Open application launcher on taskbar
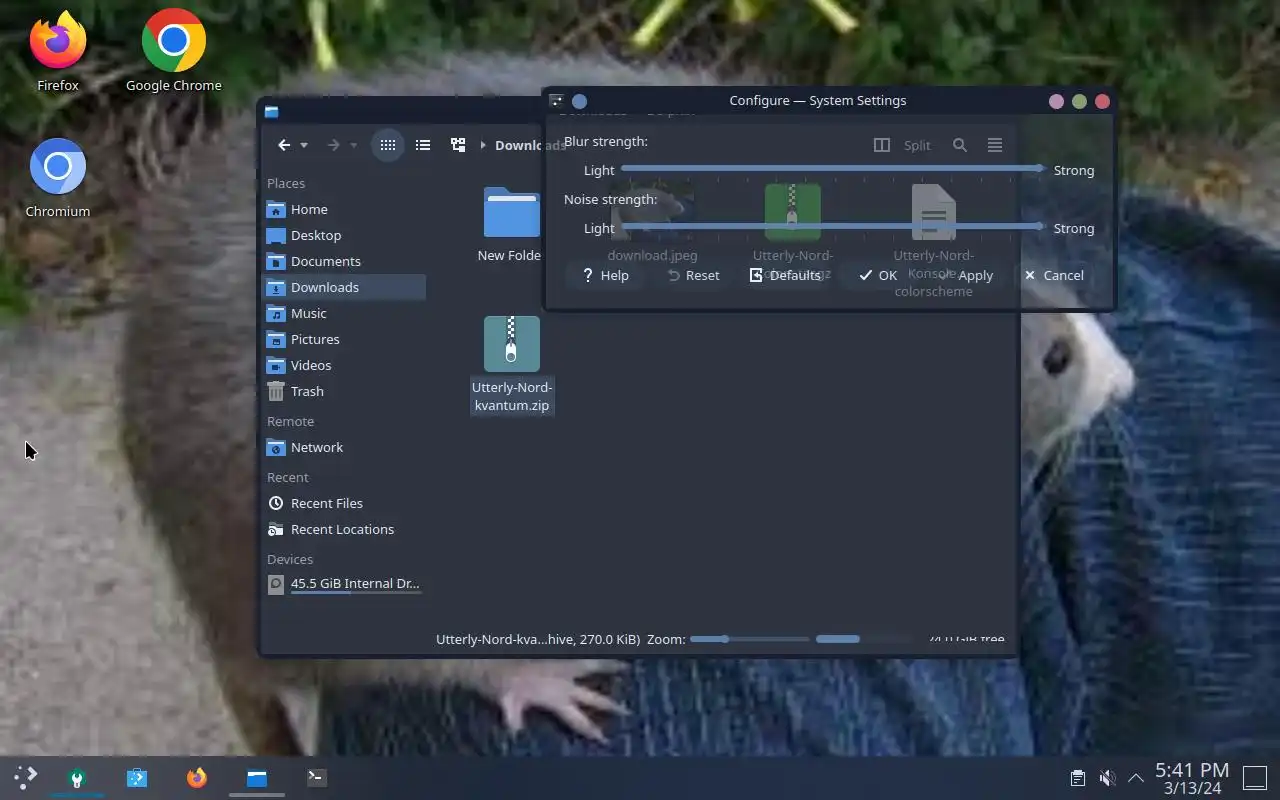The height and width of the screenshot is (800, 1280). click(26, 777)
